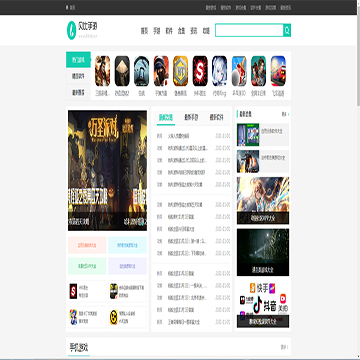Viewport: 360px width, 360px height.
Task: Click the home icon in the dark top bar
Action: [x=67, y=7]
